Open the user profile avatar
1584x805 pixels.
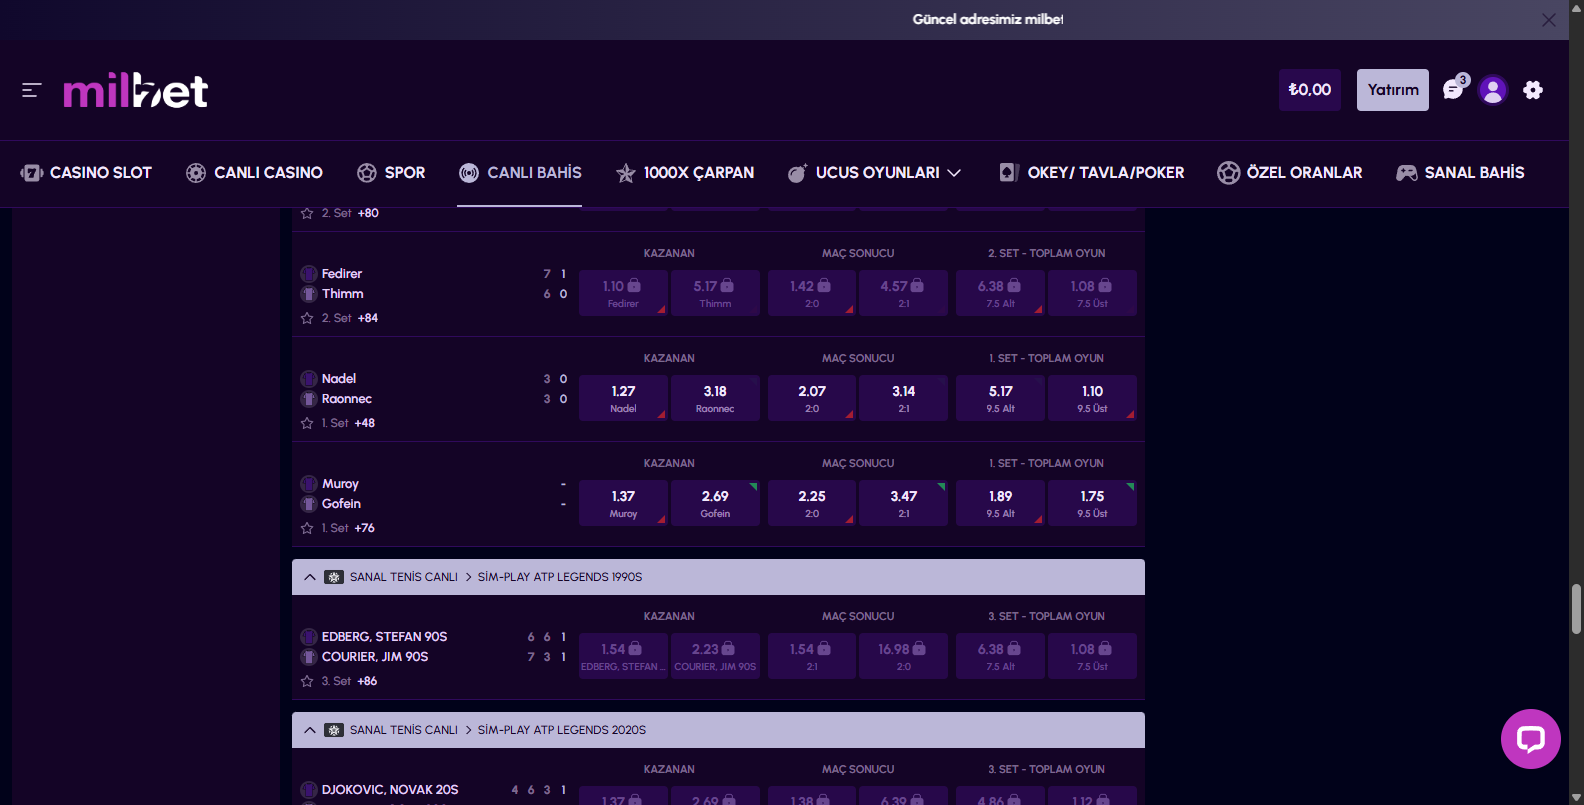[1493, 90]
